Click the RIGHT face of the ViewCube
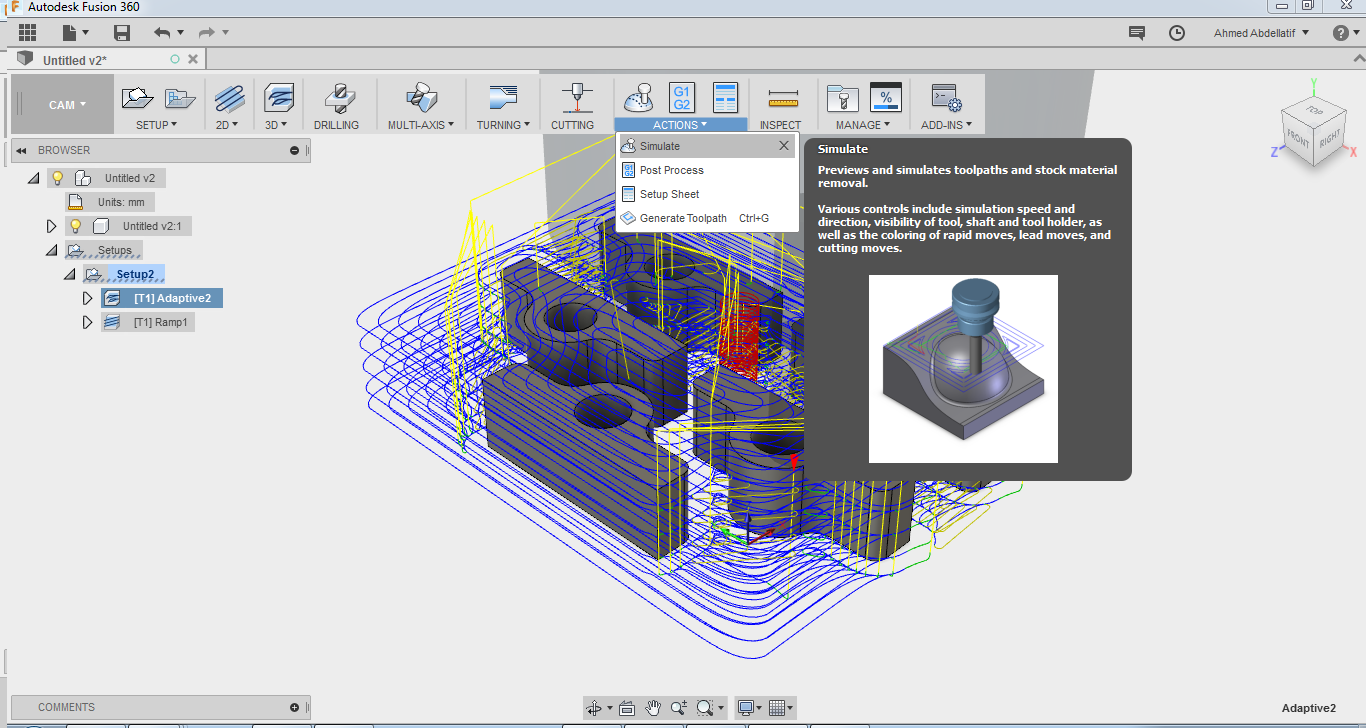 click(x=1329, y=137)
